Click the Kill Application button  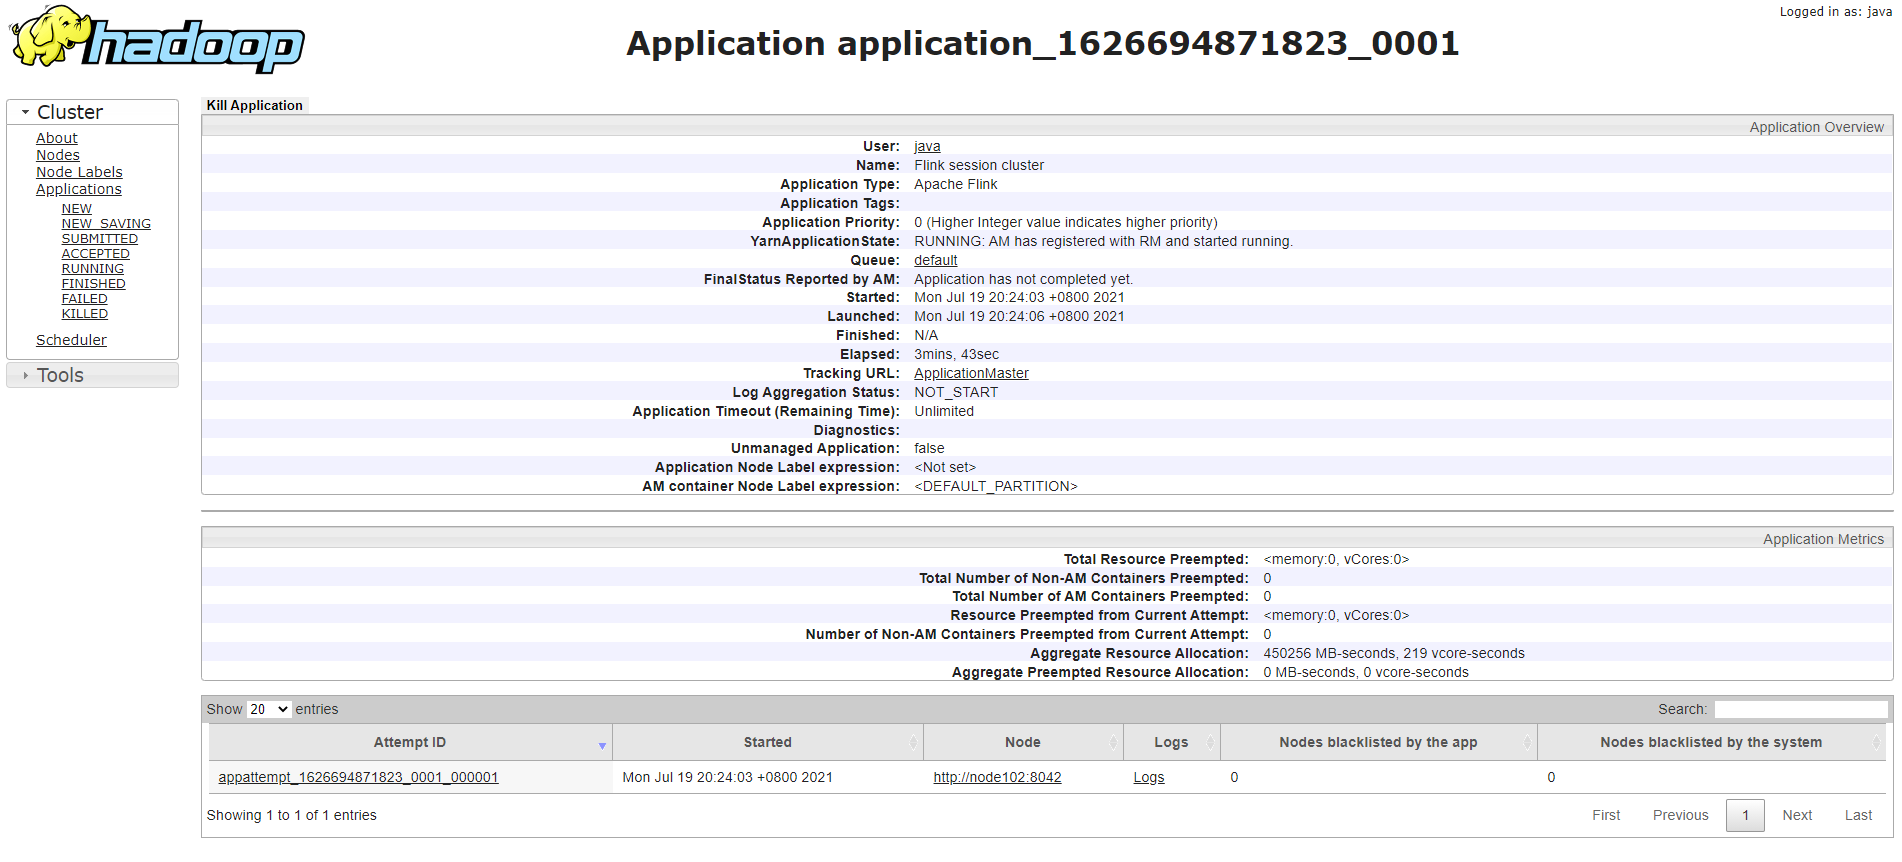(255, 105)
